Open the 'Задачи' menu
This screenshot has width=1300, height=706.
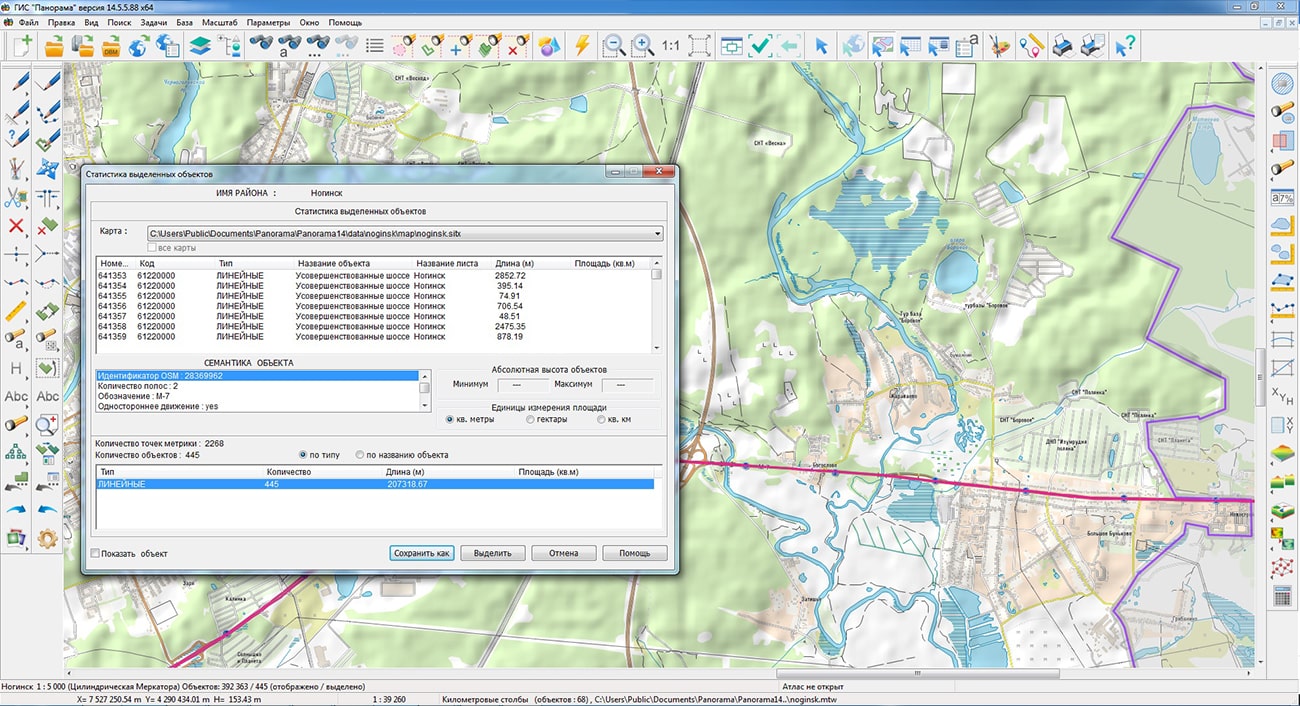(x=154, y=22)
